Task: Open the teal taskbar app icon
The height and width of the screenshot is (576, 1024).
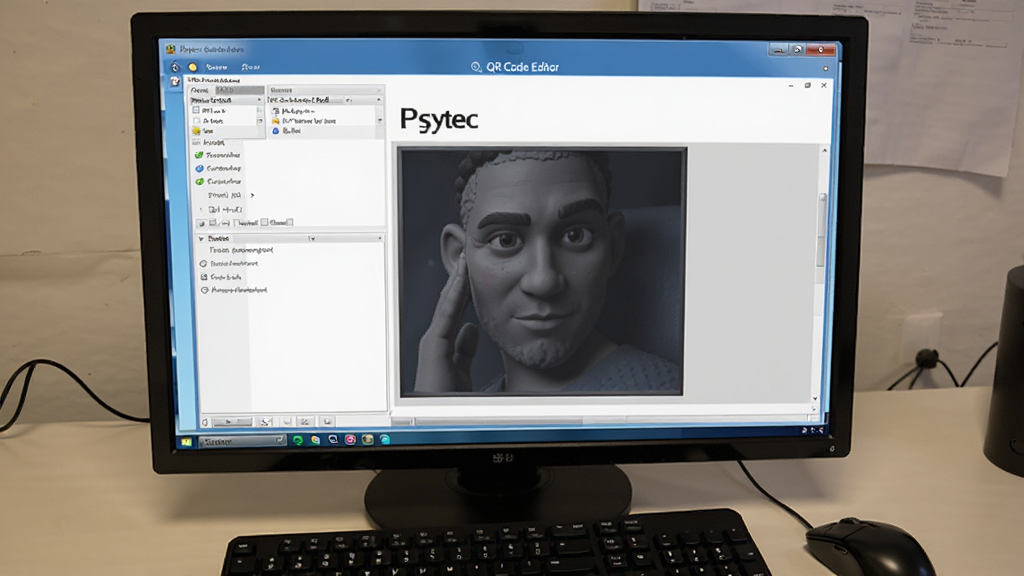Action: click(385, 440)
